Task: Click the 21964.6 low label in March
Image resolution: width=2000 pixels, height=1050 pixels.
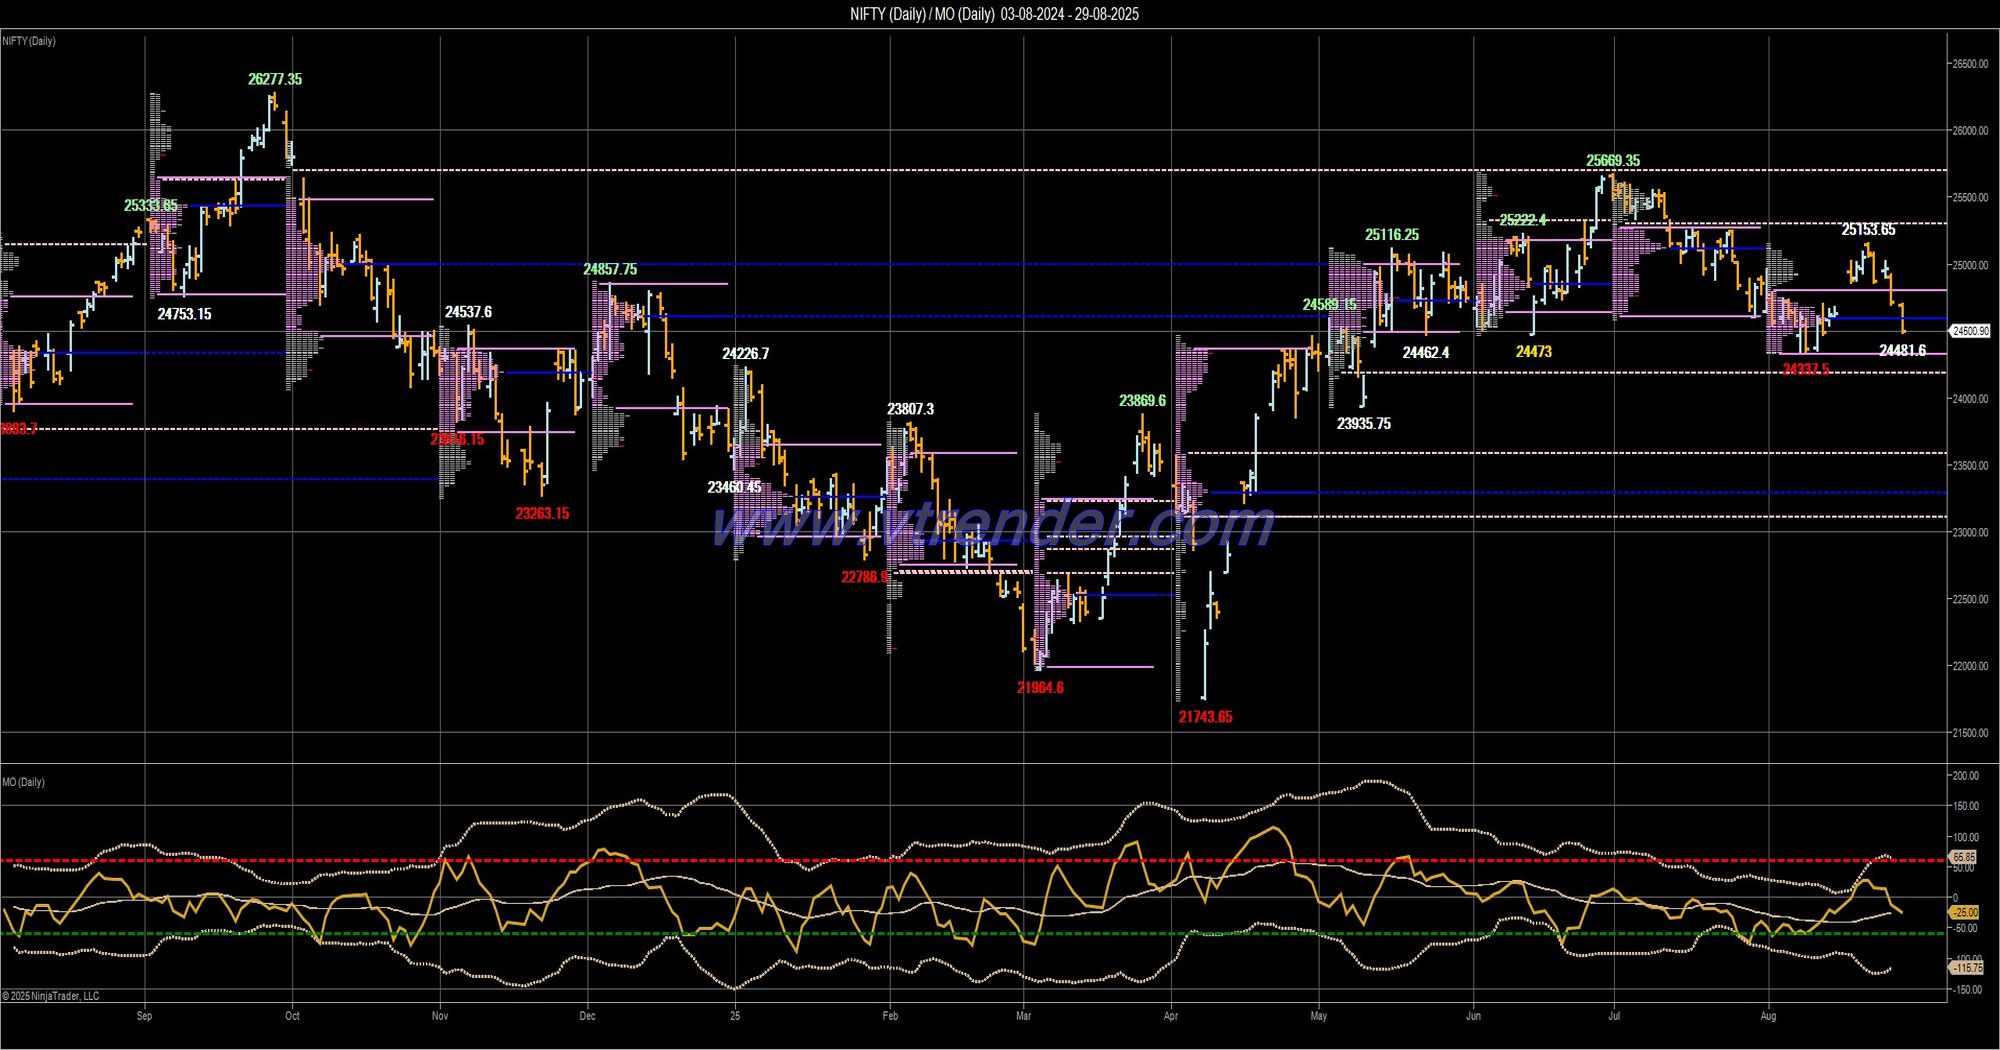Action: (x=1040, y=688)
